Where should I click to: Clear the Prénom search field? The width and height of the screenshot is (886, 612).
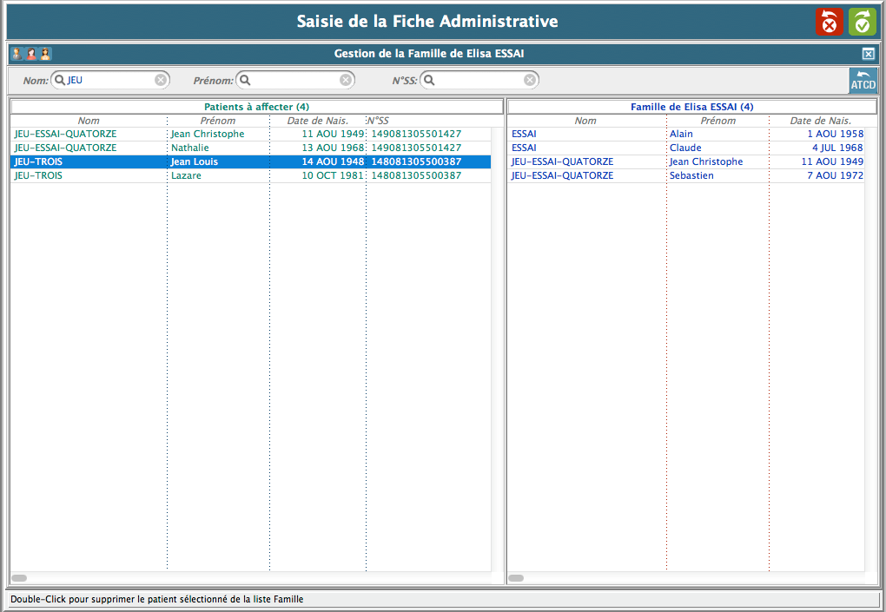(x=346, y=80)
